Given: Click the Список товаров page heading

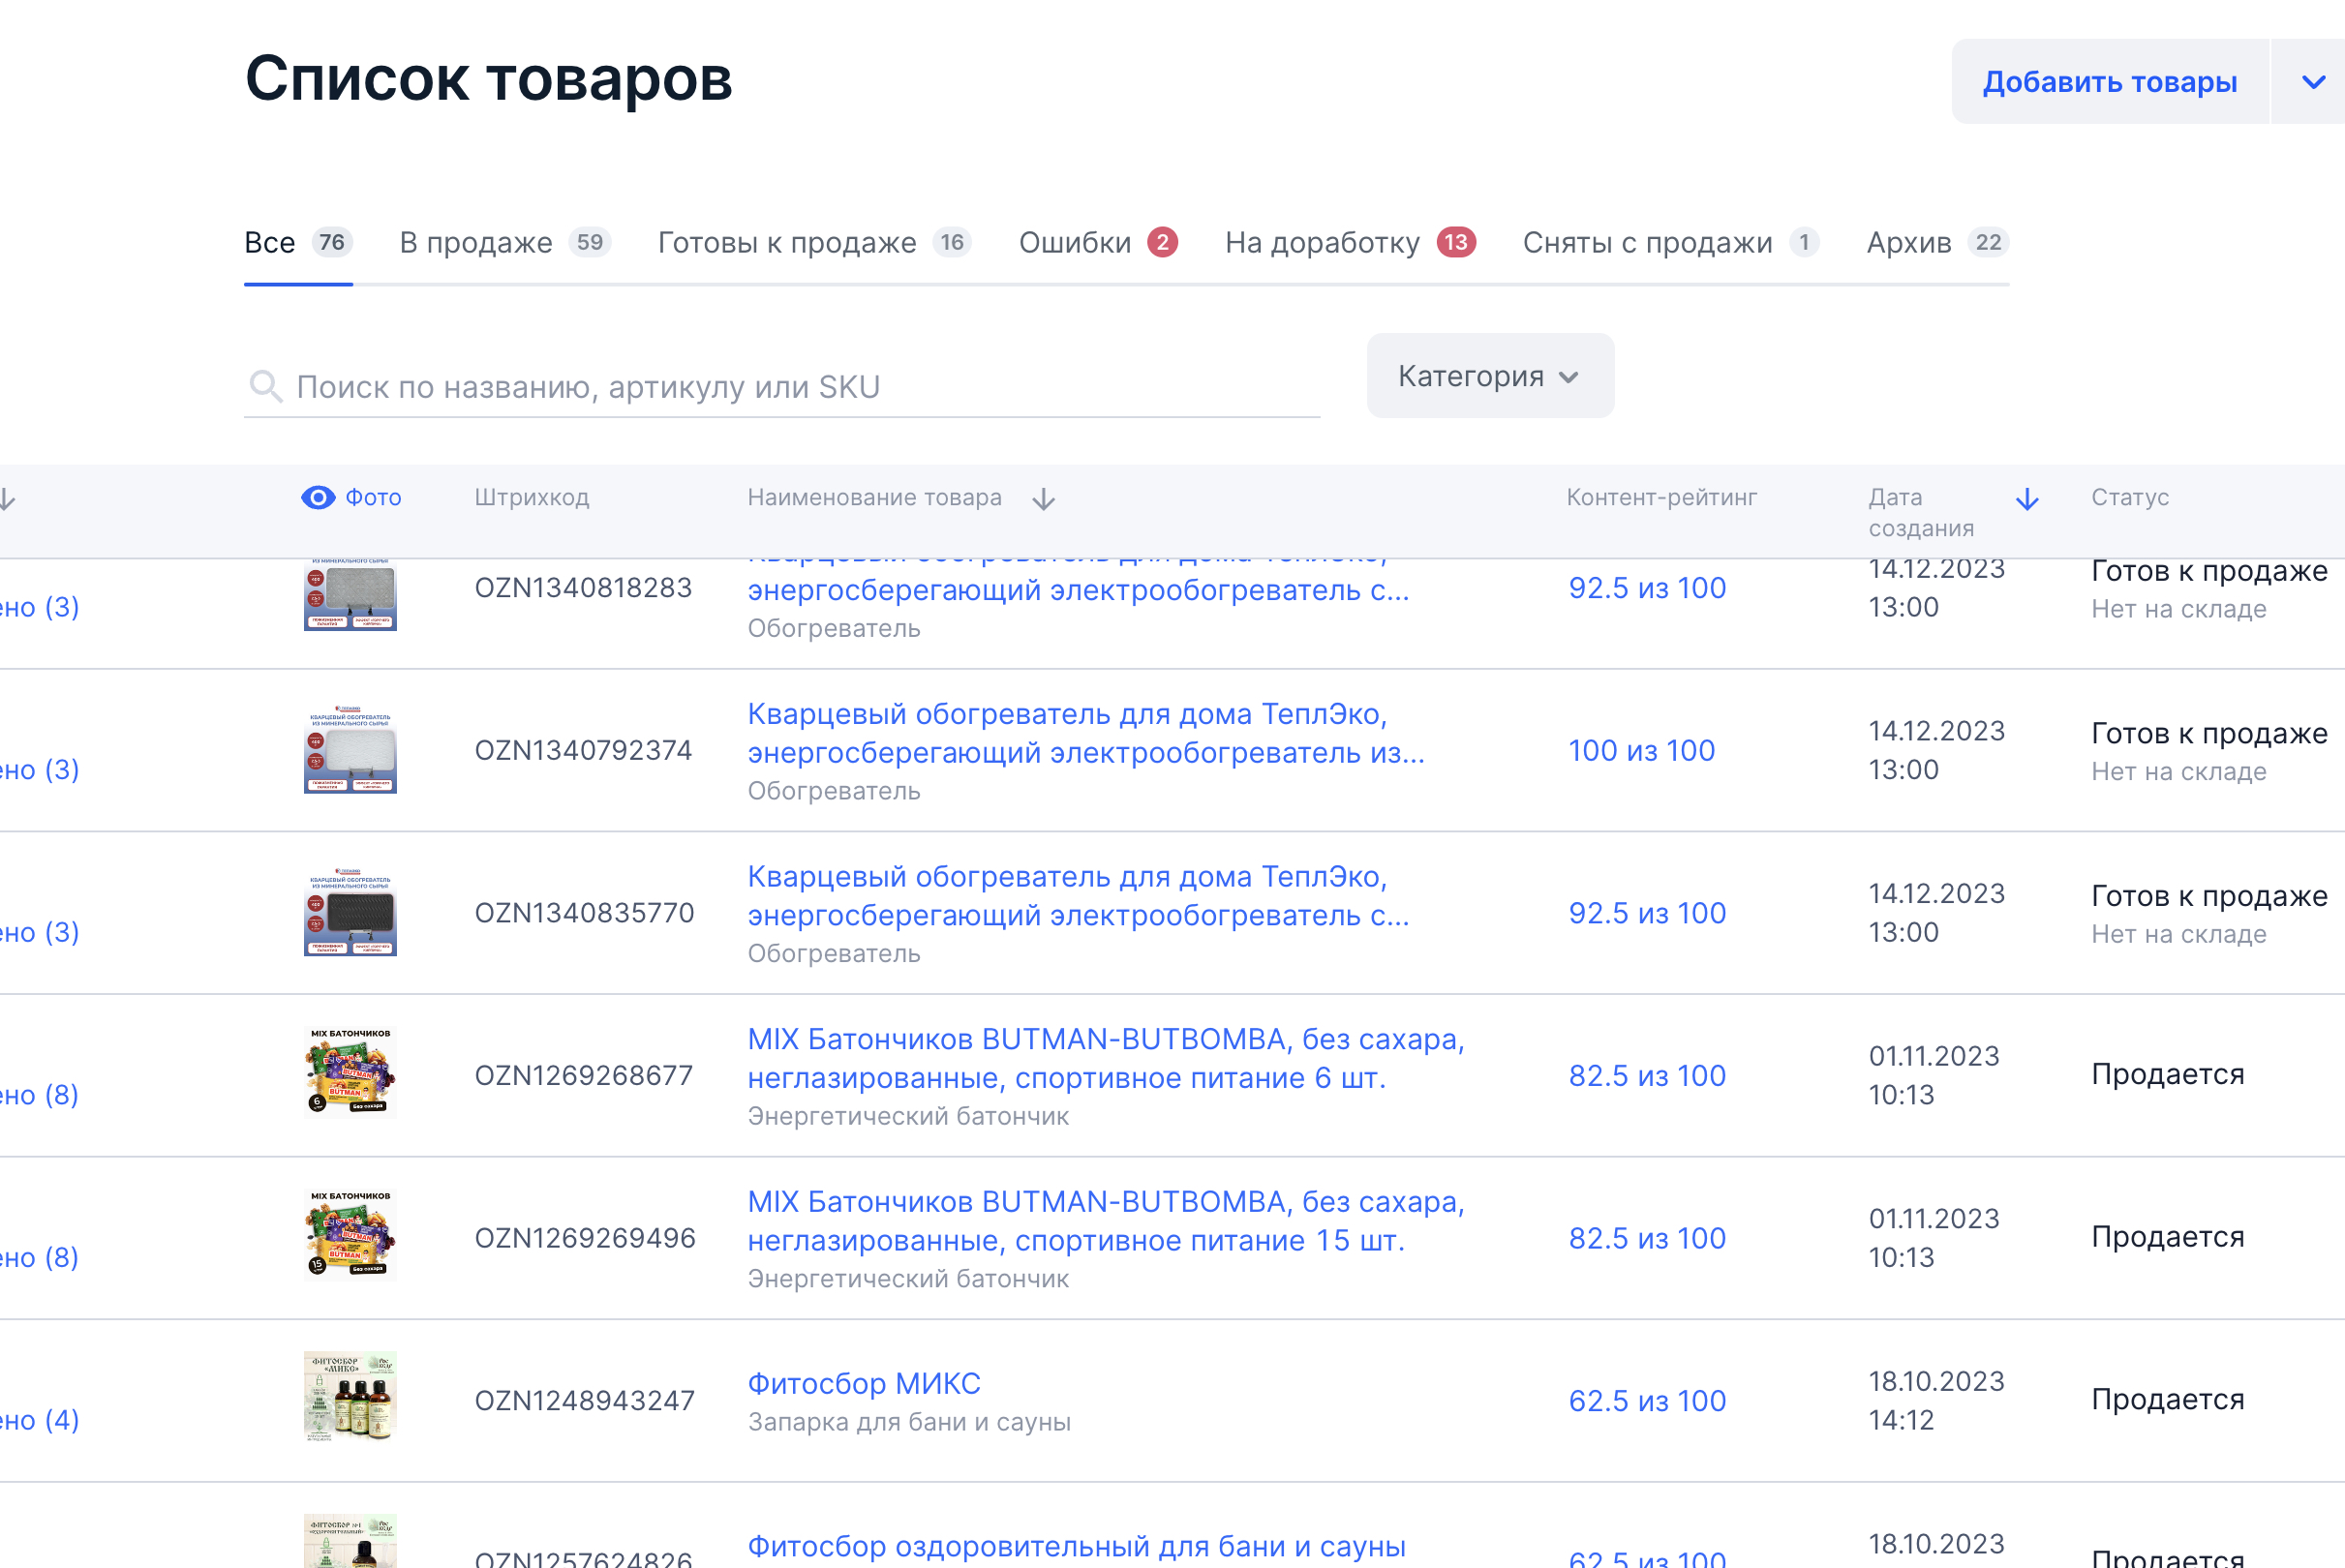Looking at the screenshot, I should coord(488,78).
